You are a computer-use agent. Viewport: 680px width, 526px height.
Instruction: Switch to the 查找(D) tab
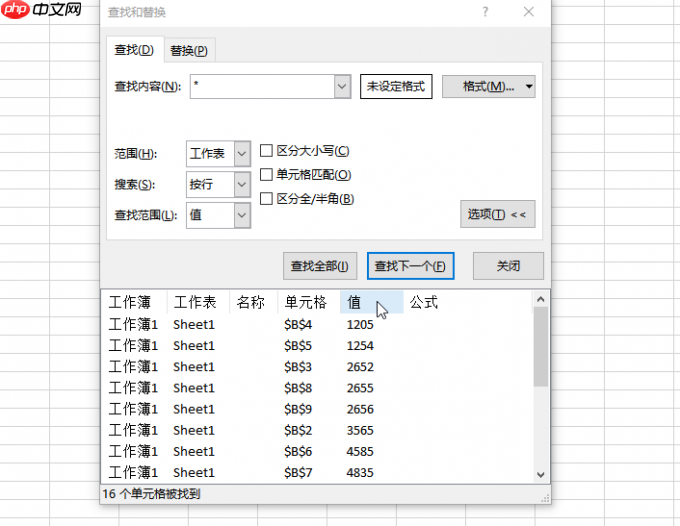pyautogui.click(x=134, y=50)
